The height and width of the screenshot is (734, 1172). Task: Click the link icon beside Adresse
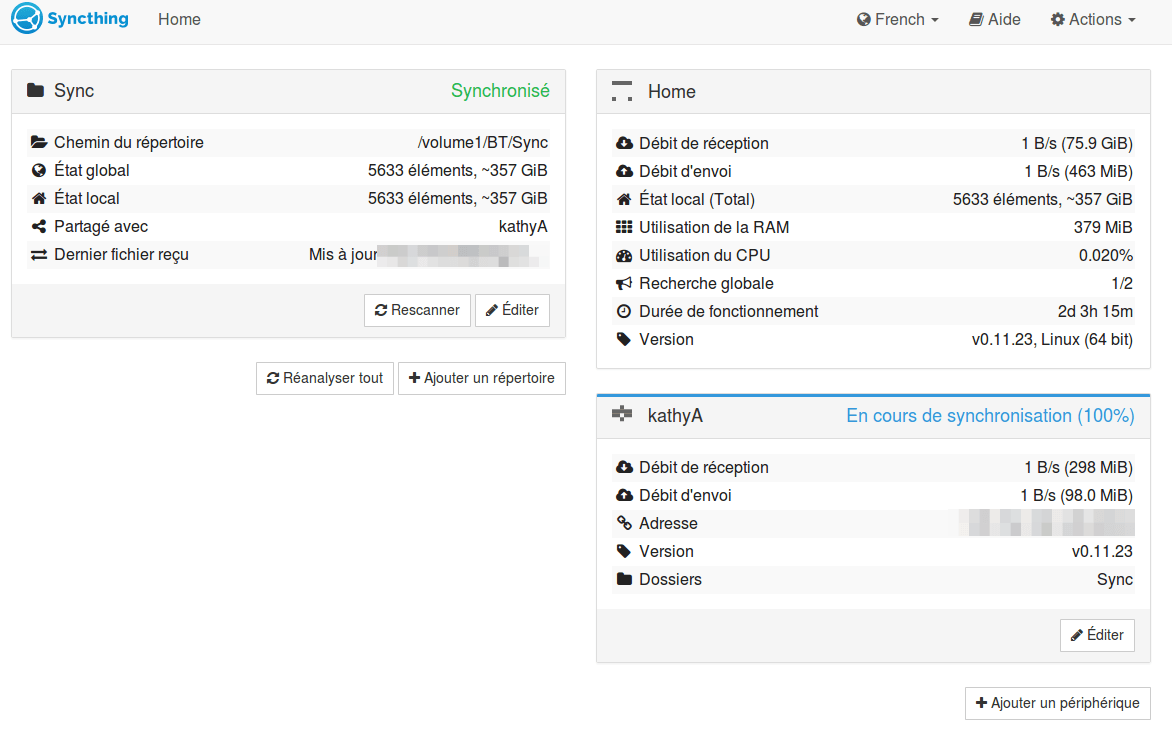(624, 522)
